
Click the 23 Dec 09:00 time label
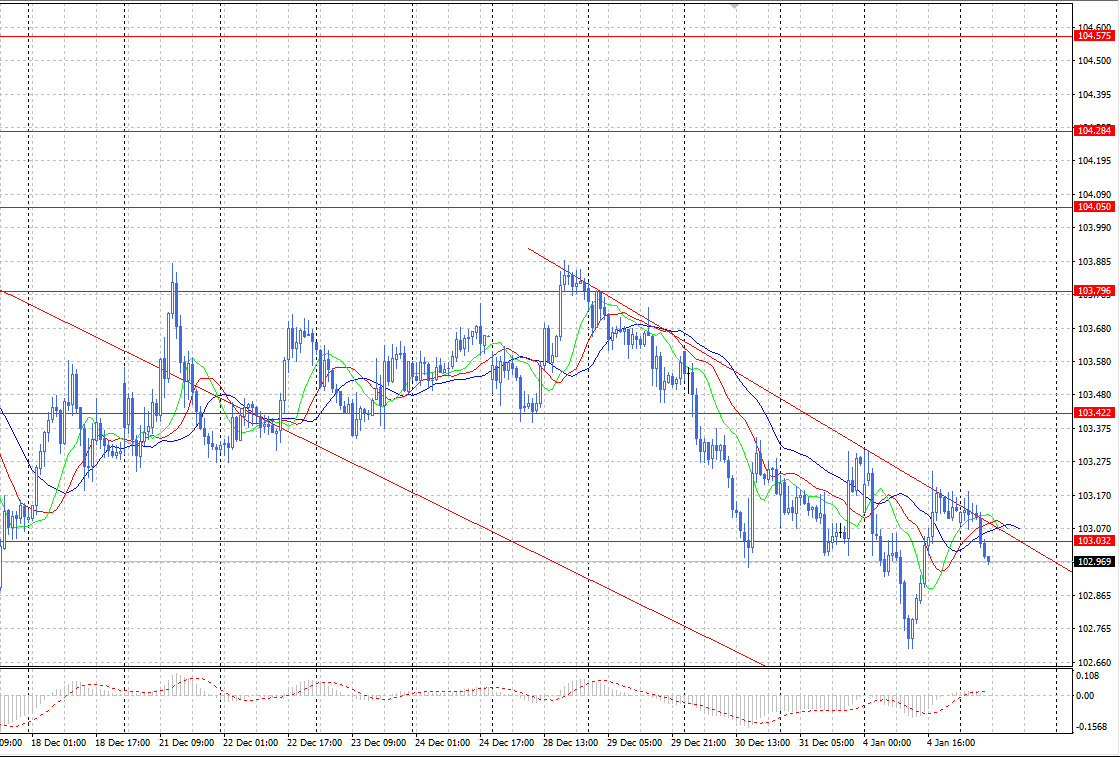(x=379, y=743)
